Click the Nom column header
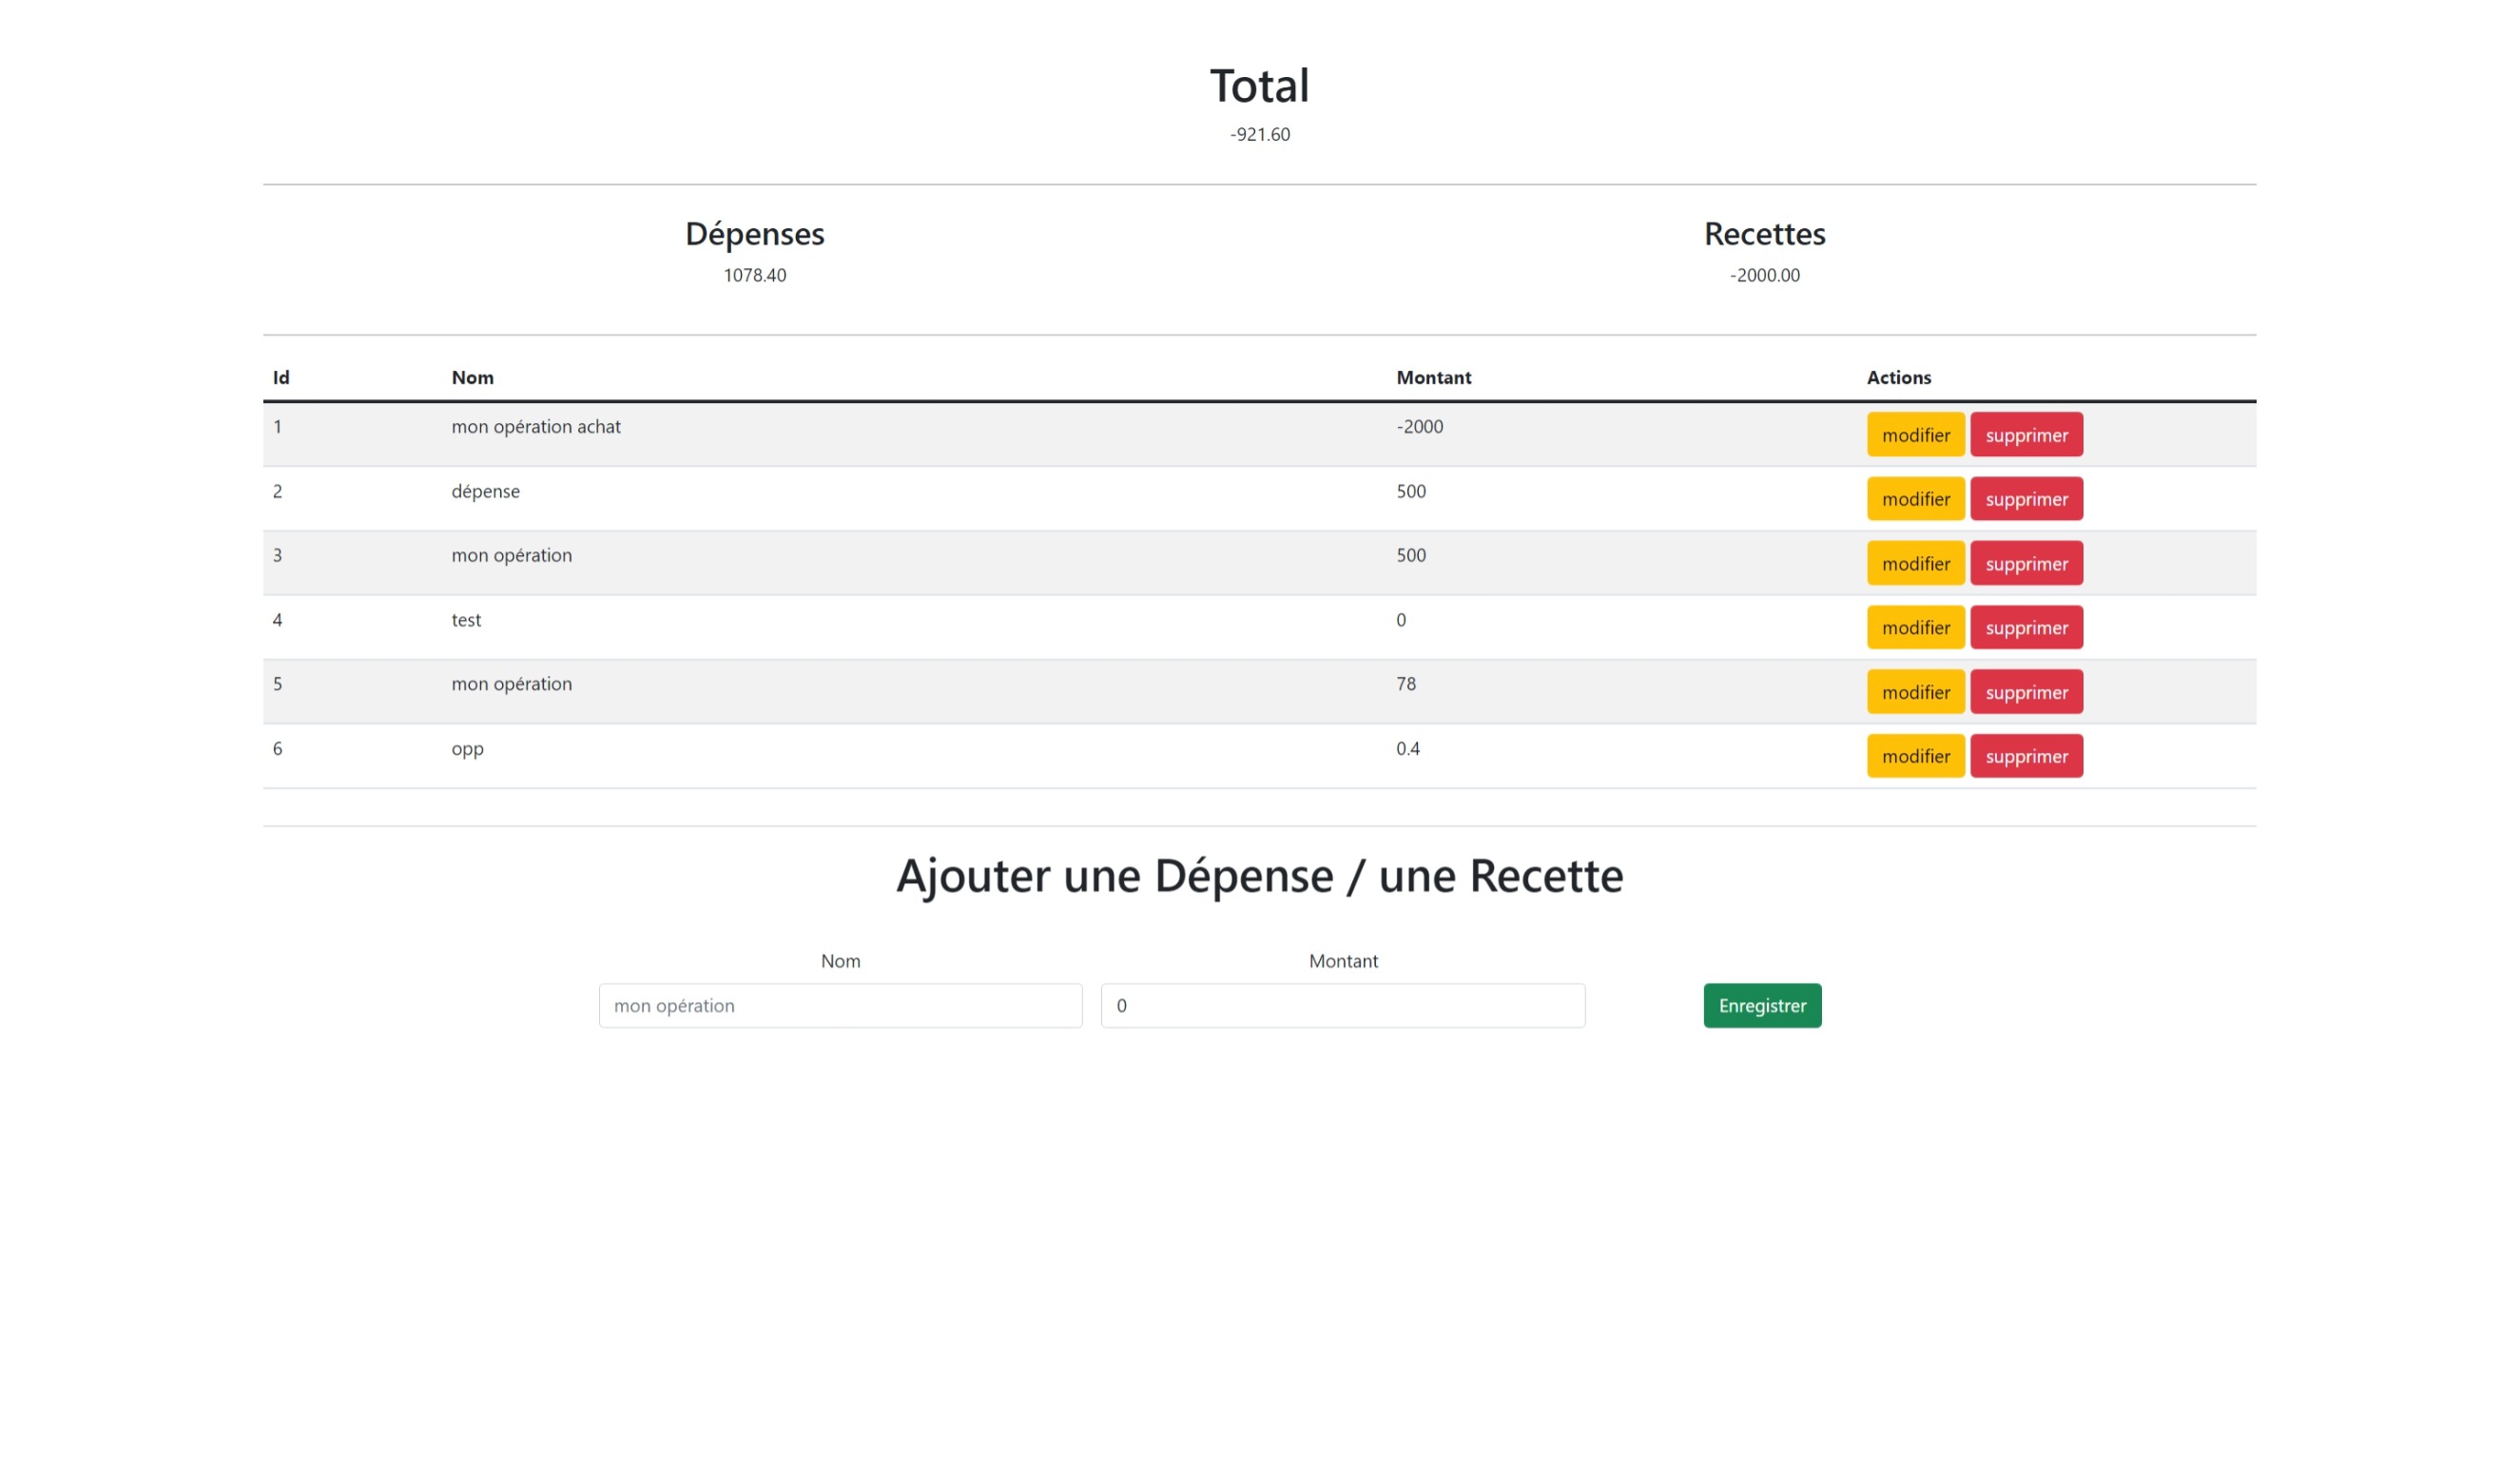Image resolution: width=2520 pixels, height=1464 pixels. [472, 378]
